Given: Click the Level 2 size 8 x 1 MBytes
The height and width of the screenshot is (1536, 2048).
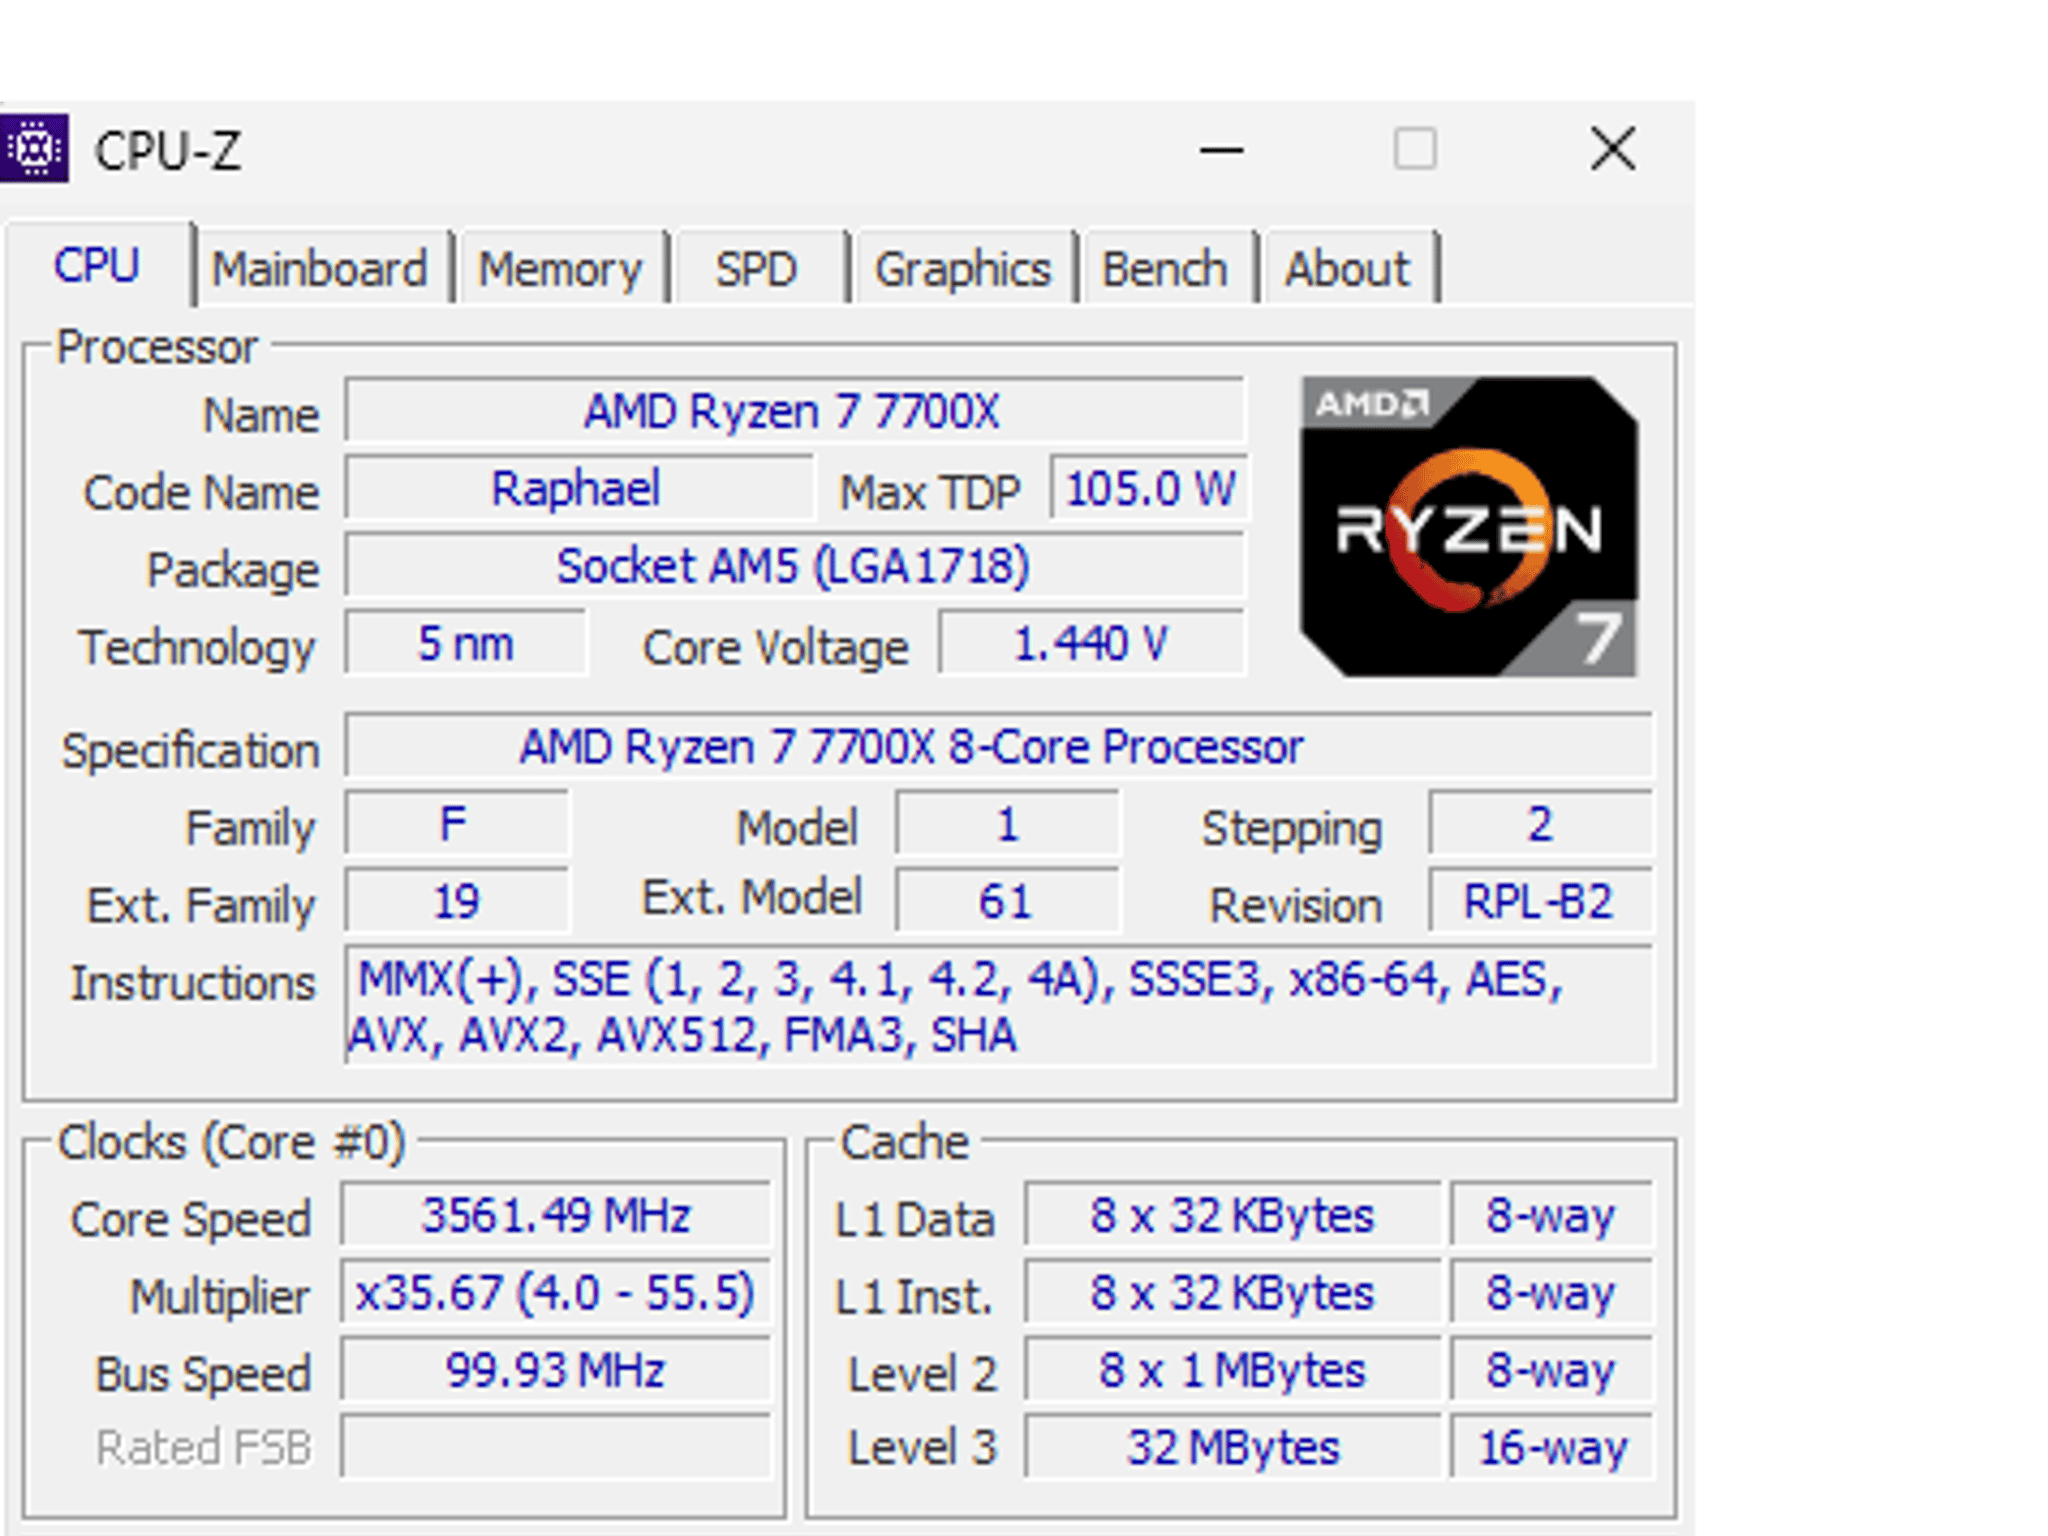Looking at the screenshot, I should [x=1232, y=1370].
